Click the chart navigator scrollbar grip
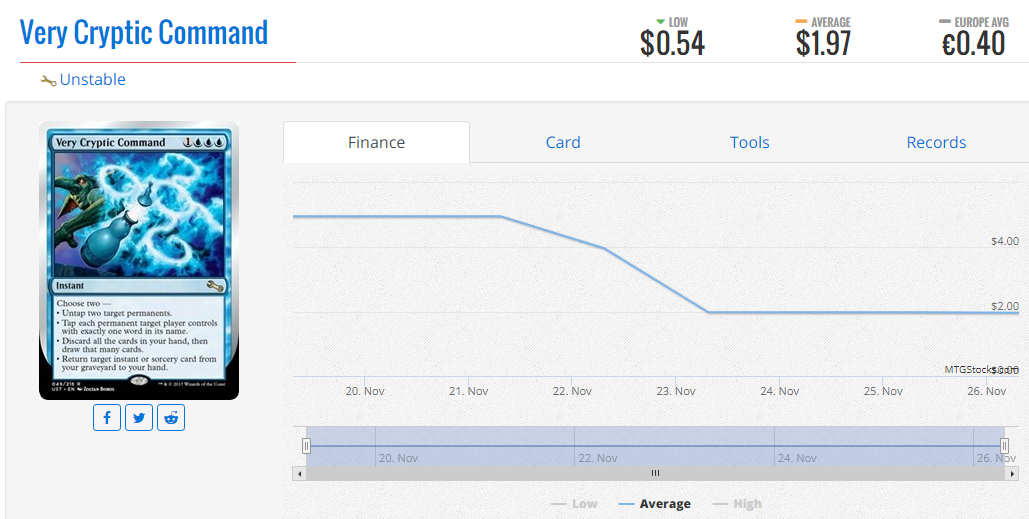This screenshot has height=519, width=1029. tap(655, 473)
